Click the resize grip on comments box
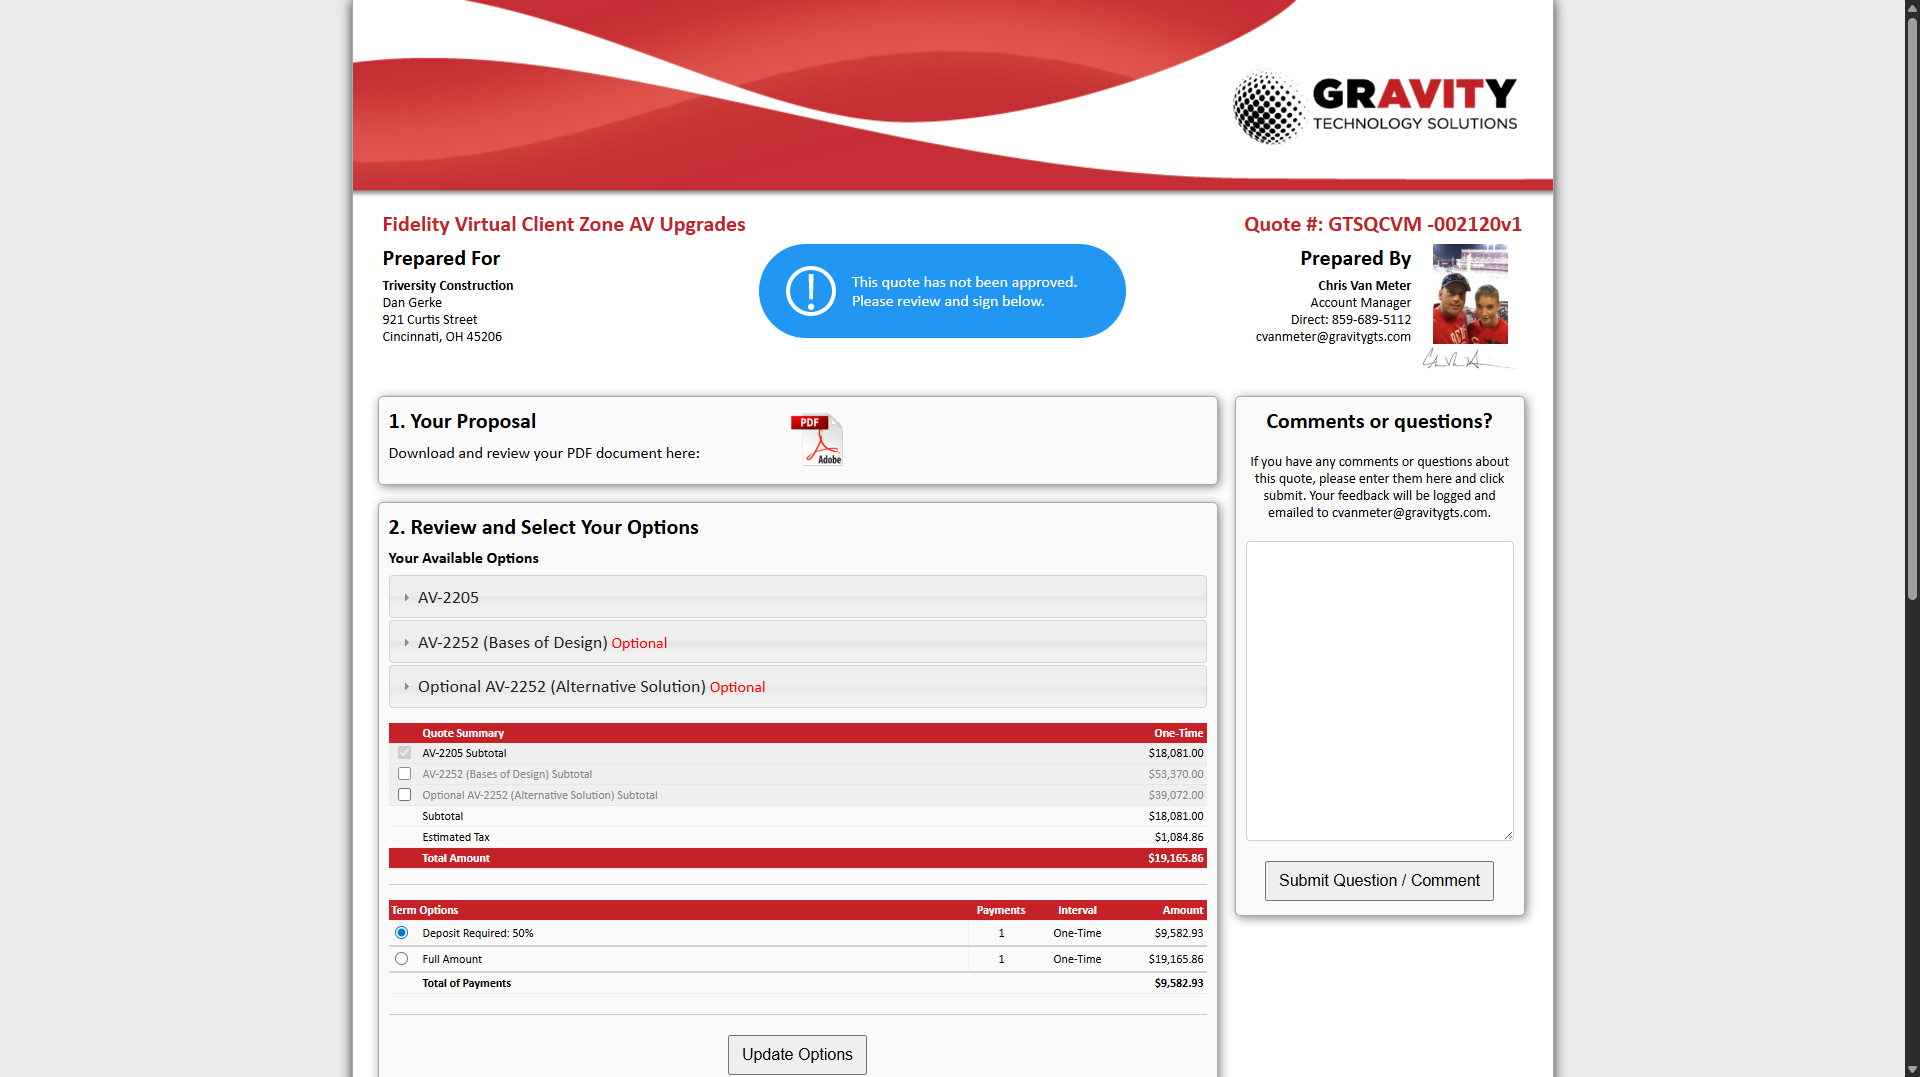Screen dimensions: 1920x1077 [1508, 835]
